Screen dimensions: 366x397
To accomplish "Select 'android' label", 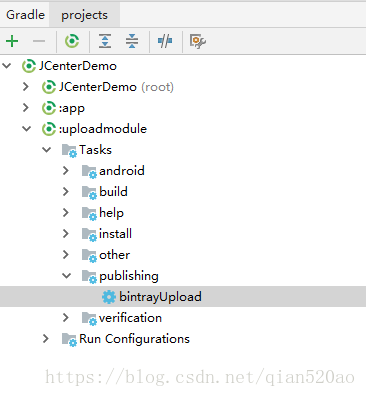I will 122,171.
